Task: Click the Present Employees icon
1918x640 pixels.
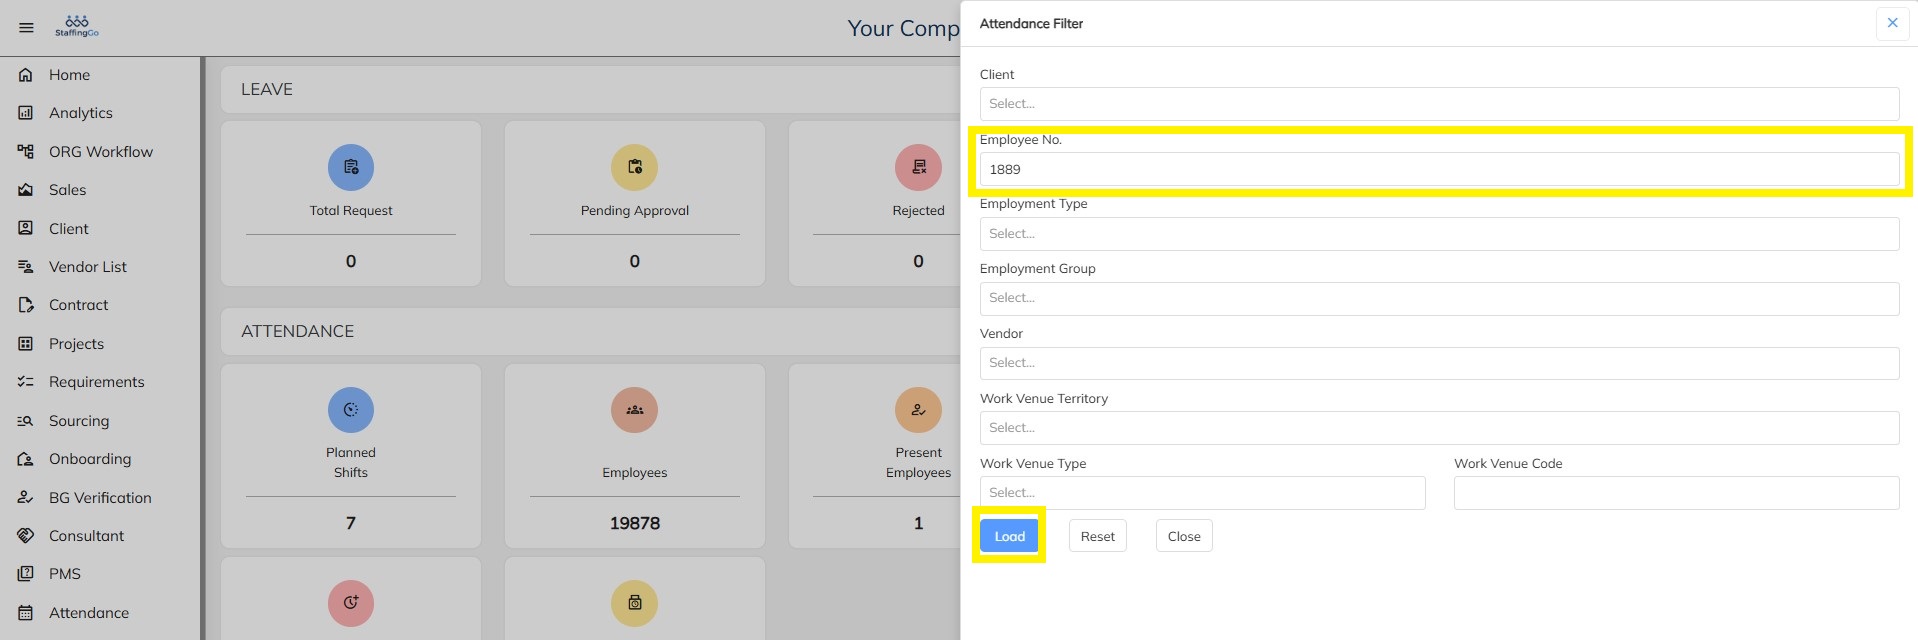Action: [x=918, y=410]
